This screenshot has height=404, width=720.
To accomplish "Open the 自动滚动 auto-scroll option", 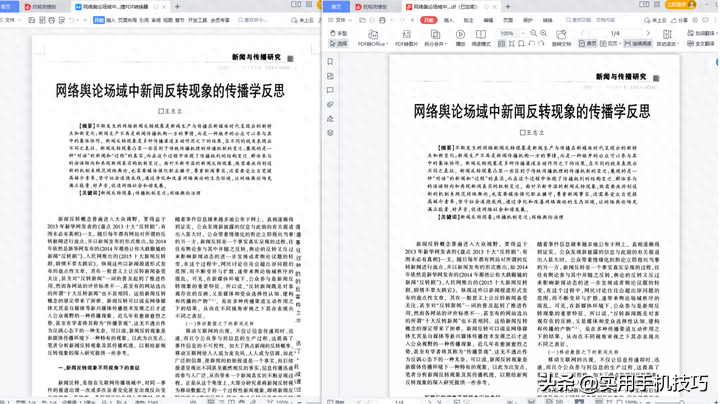I will pos(667,38).
